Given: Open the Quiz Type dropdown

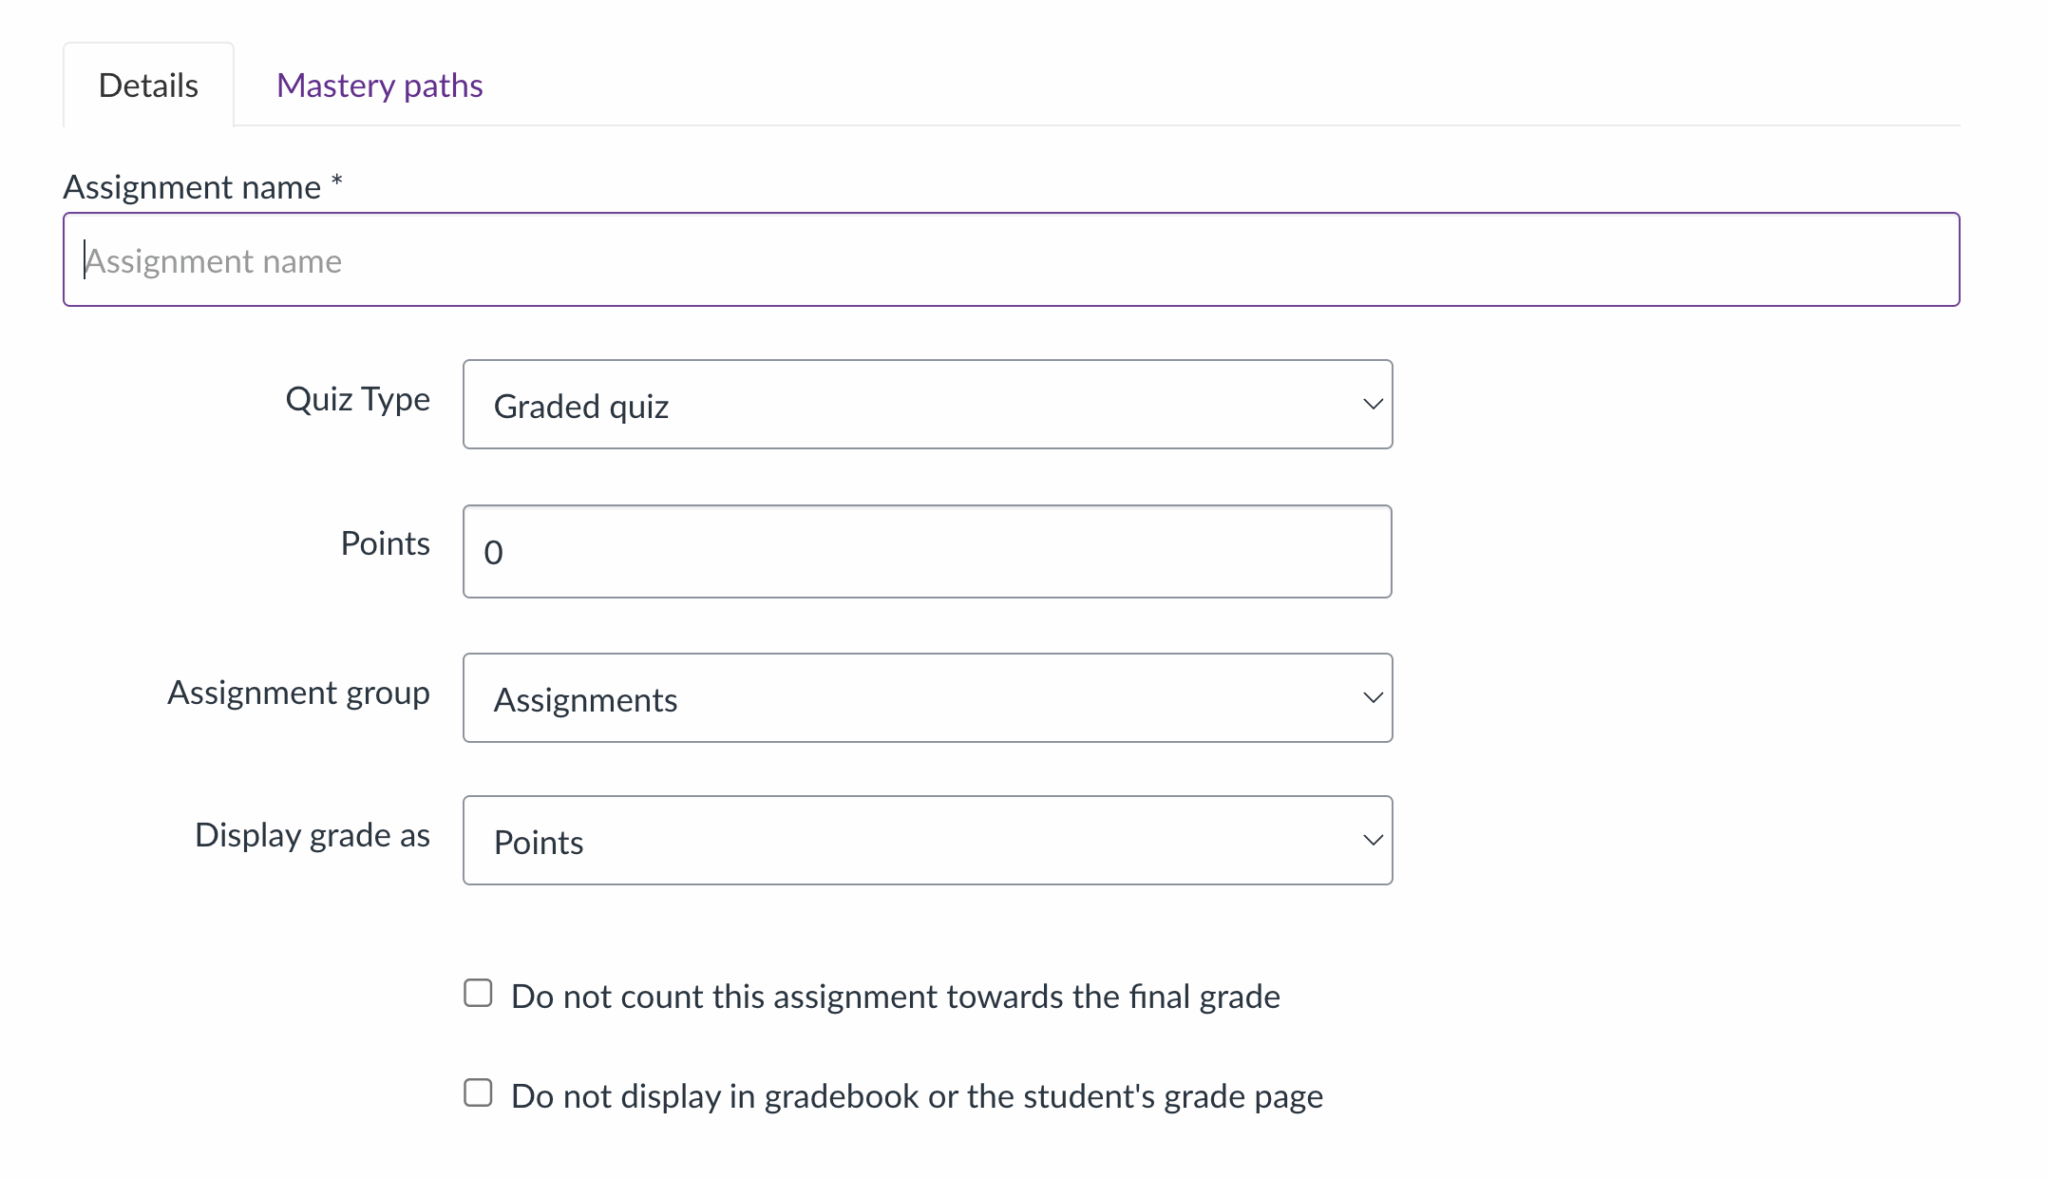Looking at the screenshot, I should pyautogui.click(x=927, y=405).
